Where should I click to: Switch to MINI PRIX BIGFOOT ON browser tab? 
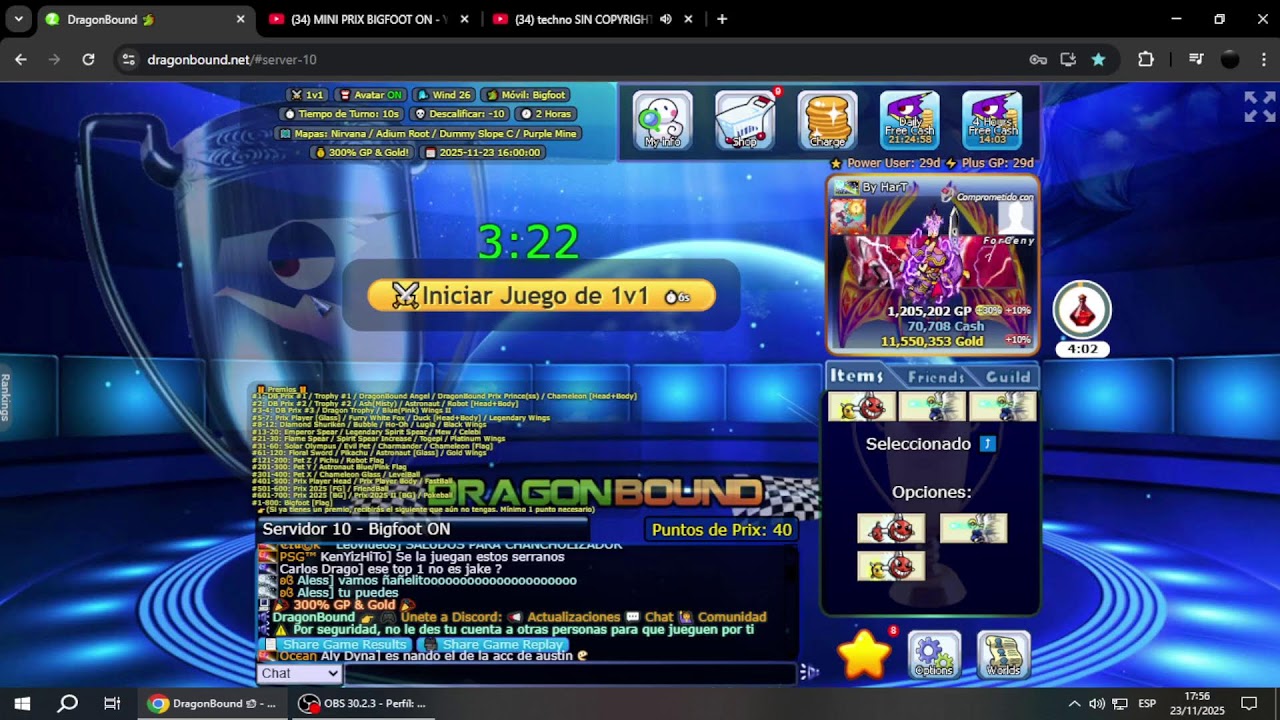367,19
